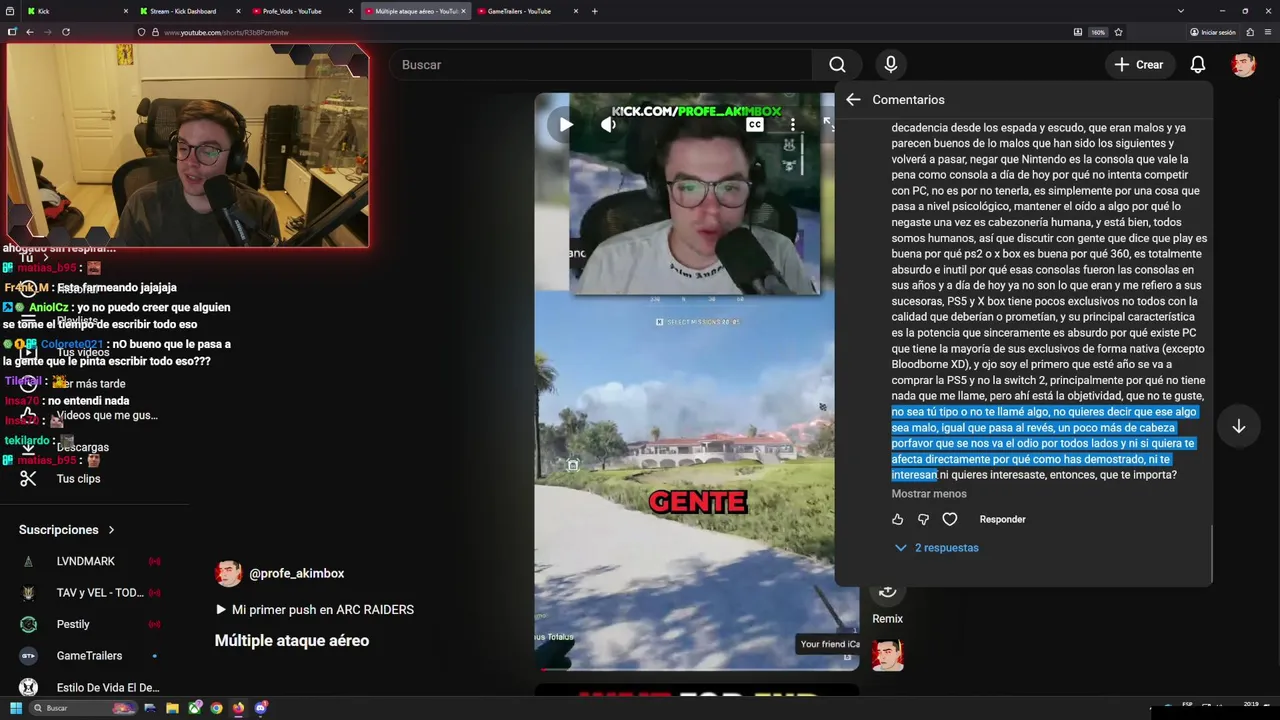Click Iniciar sesión in Firefox toolbar
Screen dimensions: 1280x720
coord(1213,32)
